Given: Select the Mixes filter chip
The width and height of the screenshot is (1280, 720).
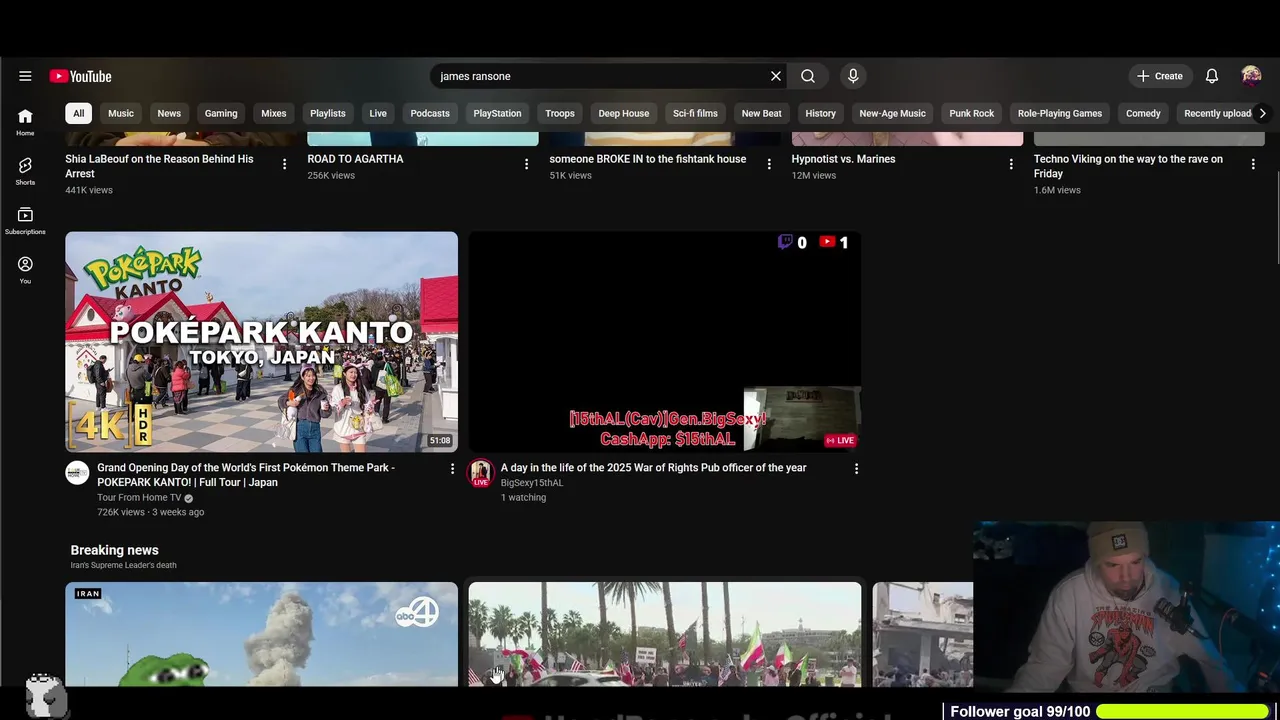Looking at the screenshot, I should pyautogui.click(x=274, y=113).
